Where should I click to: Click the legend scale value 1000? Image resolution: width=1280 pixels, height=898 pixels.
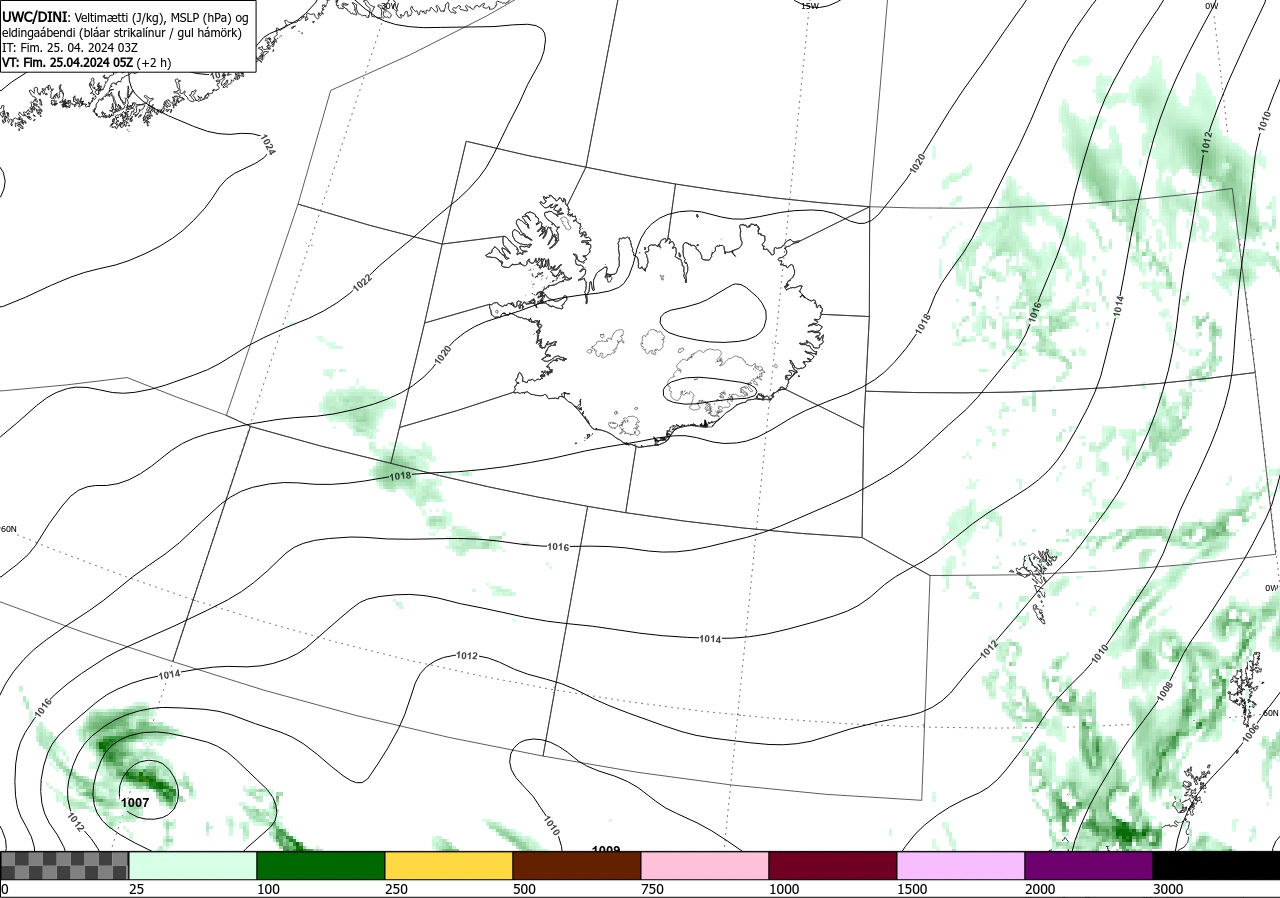pos(784,889)
